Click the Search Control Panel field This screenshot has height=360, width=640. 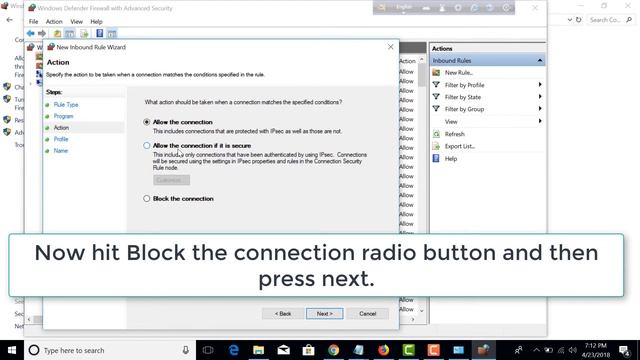pyautogui.click(x=611, y=20)
